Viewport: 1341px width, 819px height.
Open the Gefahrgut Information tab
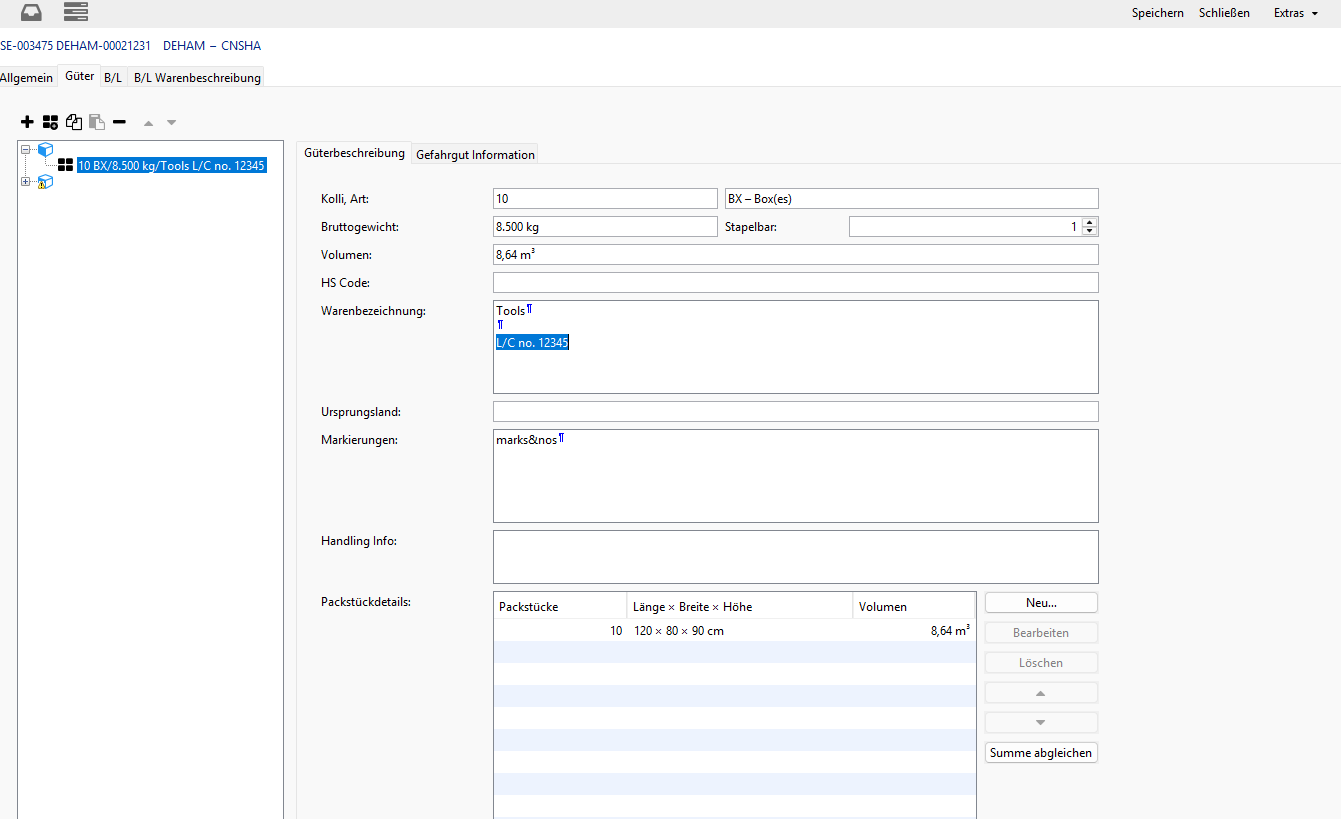(x=475, y=154)
